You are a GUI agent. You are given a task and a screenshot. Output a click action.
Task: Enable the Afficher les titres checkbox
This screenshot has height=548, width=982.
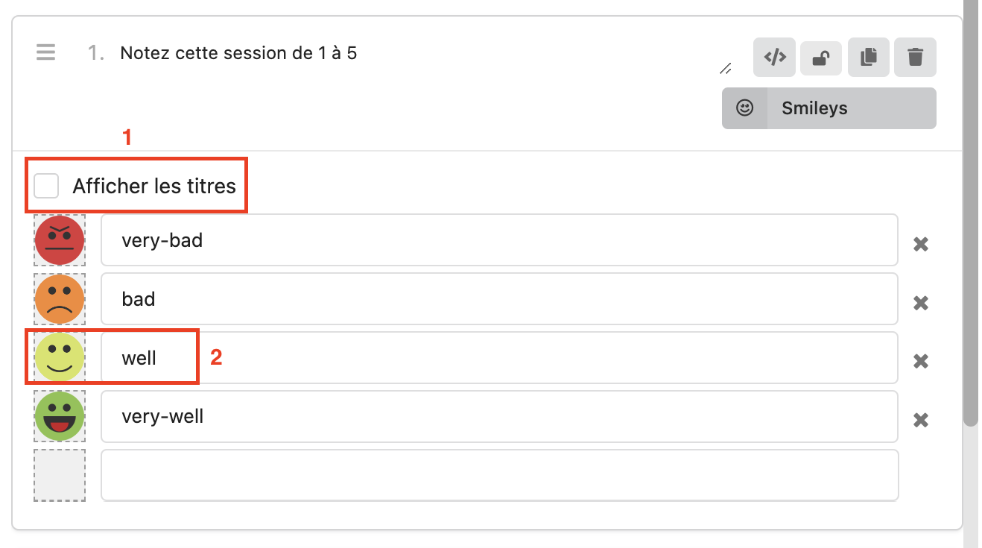(x=47, y=186)
